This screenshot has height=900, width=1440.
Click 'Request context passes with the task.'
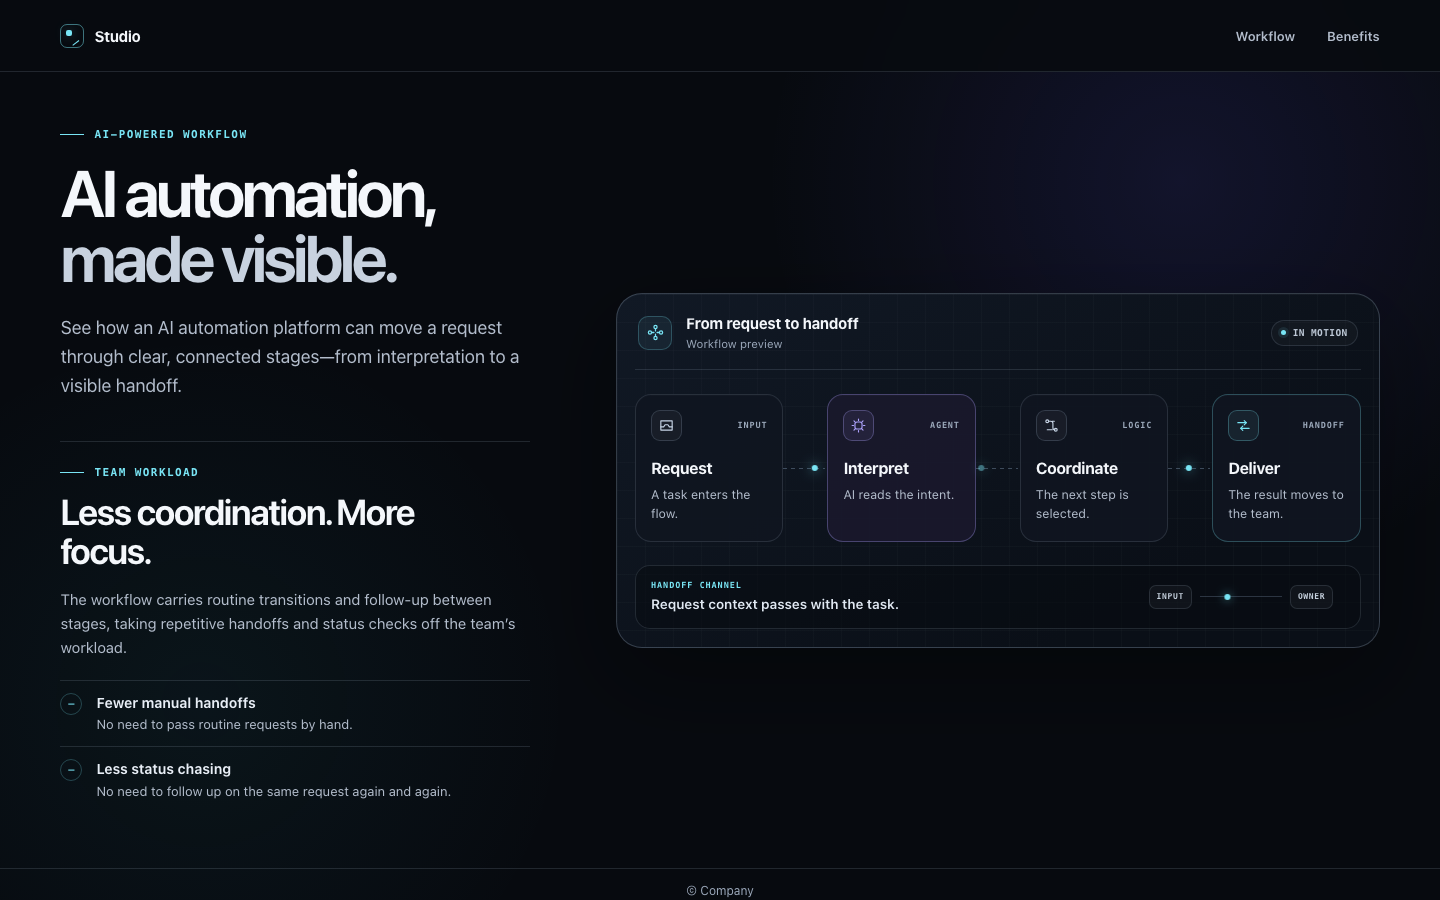pos(775,605)
